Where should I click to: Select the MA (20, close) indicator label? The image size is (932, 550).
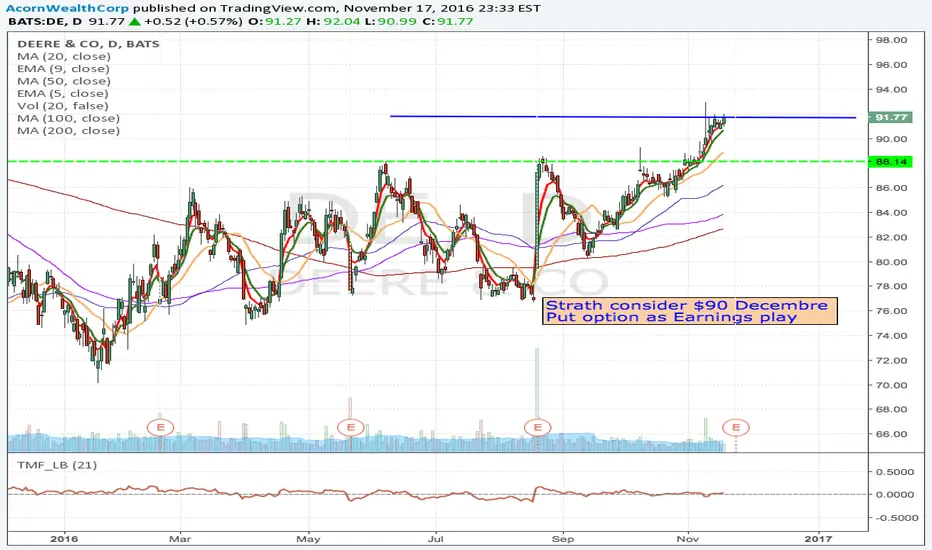click(x=64, y=56)
